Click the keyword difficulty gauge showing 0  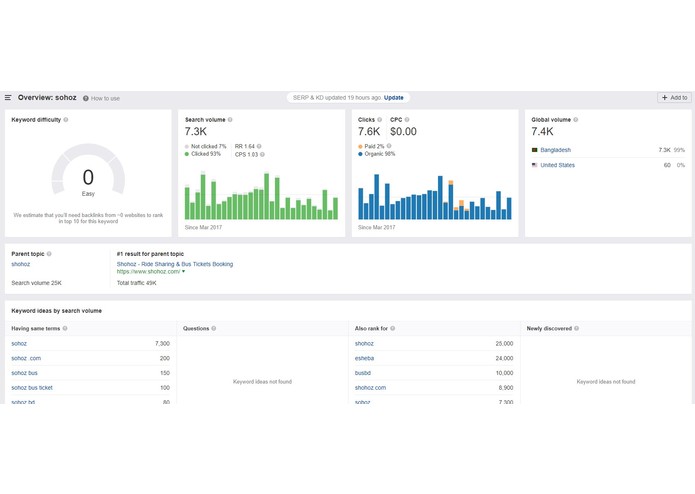pos(88,171)
